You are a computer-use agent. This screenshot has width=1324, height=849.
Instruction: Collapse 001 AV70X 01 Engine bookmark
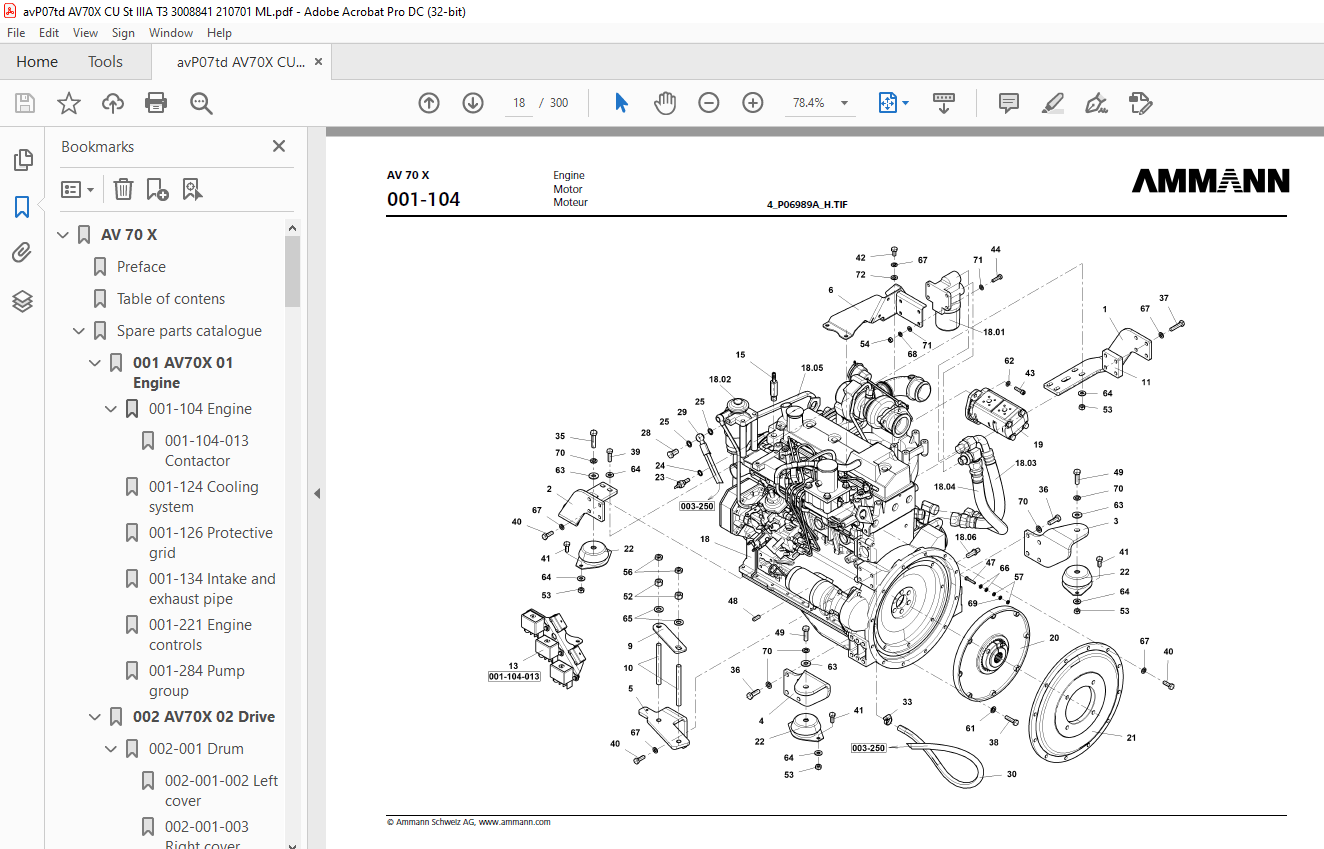tap(95, 363)
